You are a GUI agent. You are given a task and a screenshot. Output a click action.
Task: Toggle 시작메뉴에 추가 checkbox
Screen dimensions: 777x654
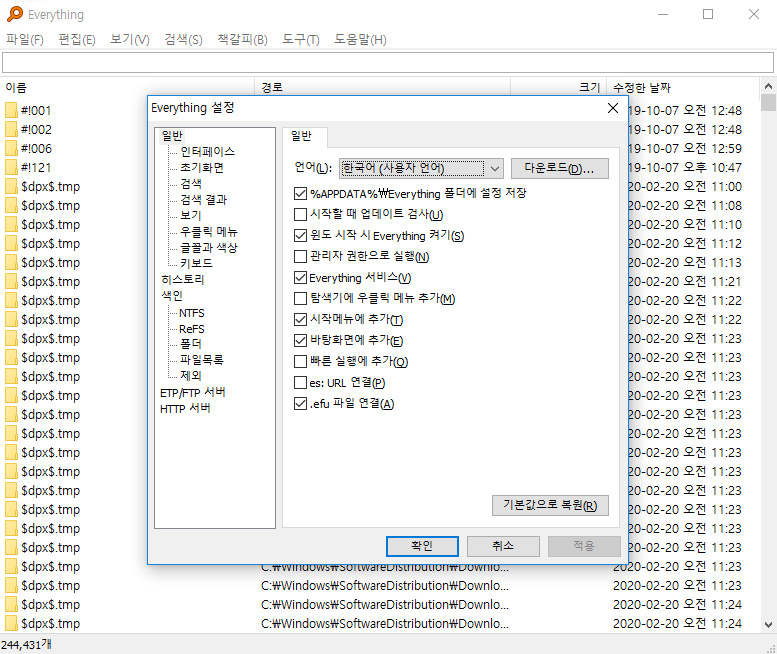300,320
